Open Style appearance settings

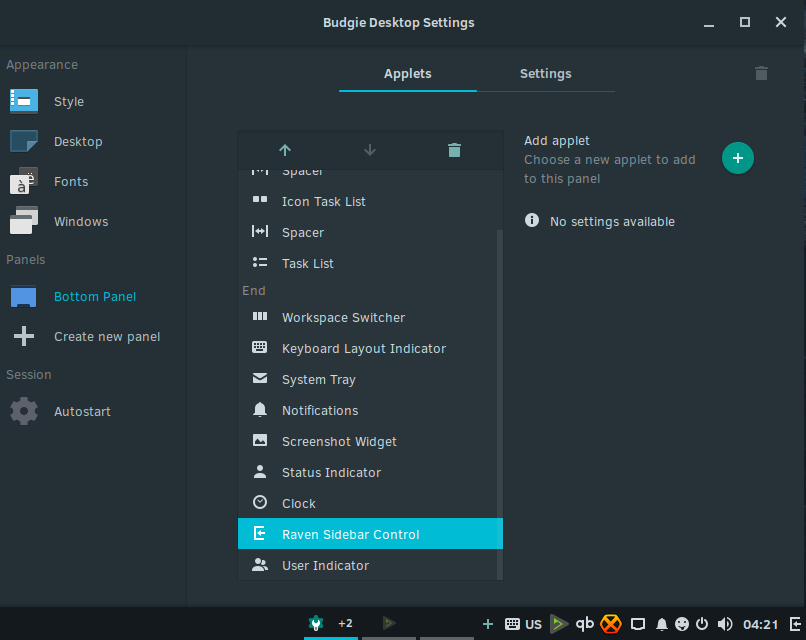pyautogui.click(x=93, y=101)
